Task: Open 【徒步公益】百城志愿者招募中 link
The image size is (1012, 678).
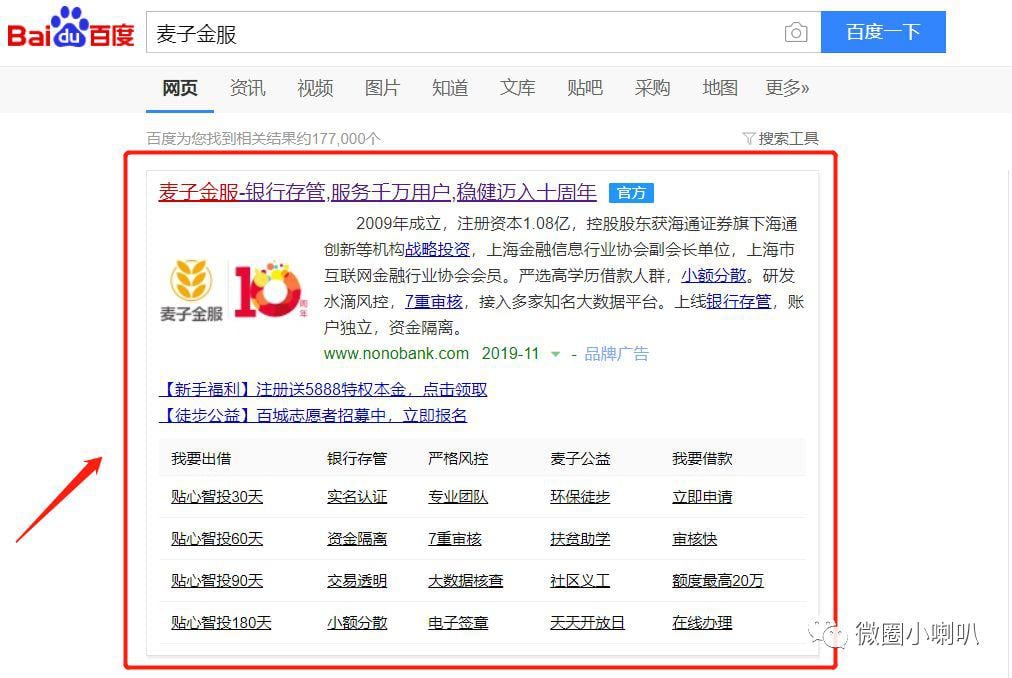Action: point(313,415)
